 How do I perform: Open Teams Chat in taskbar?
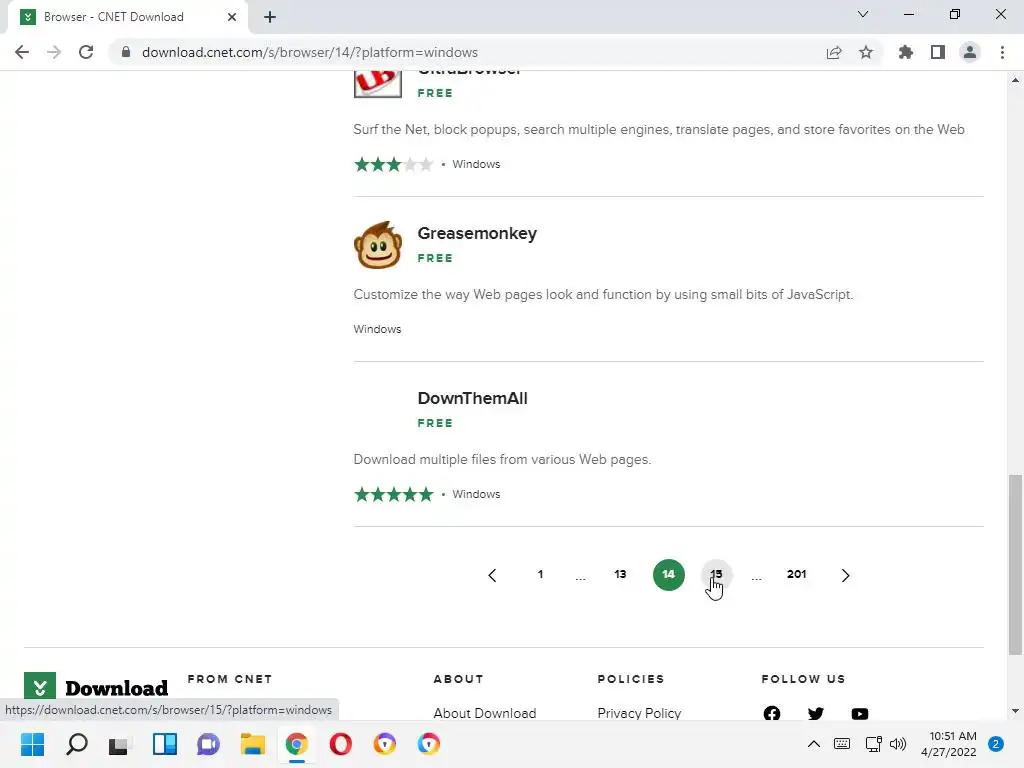point(208,744)
